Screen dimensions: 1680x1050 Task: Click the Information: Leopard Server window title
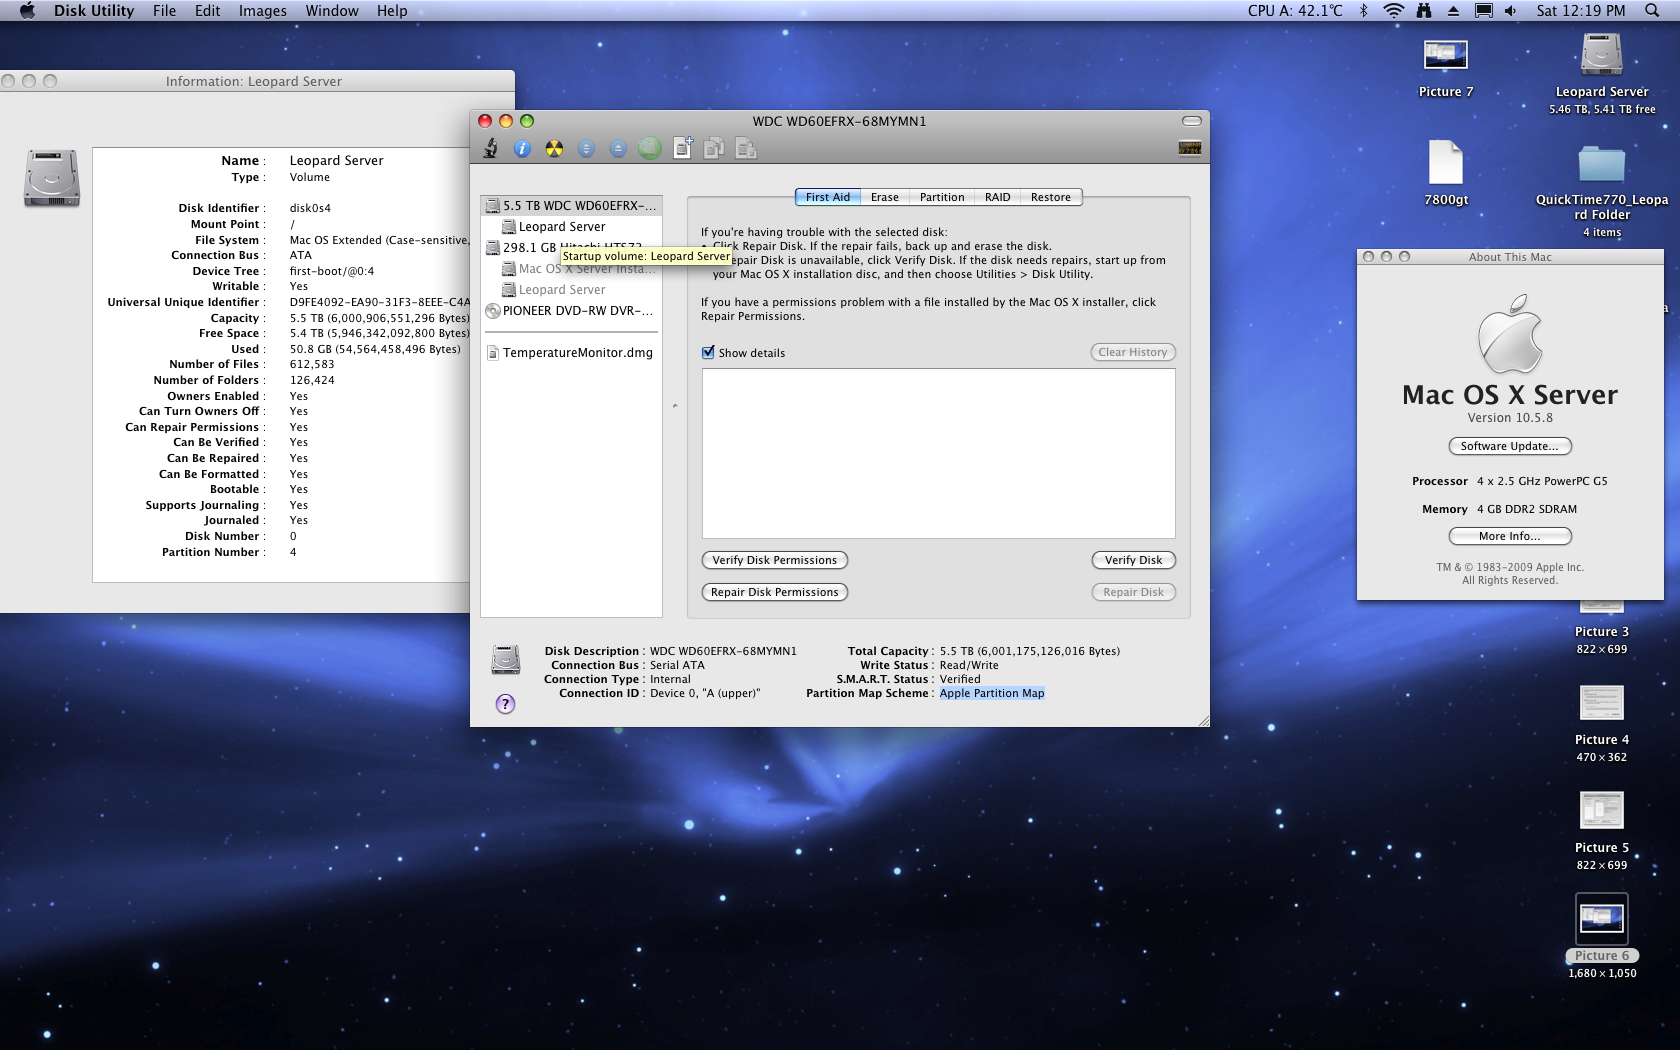(x=254, y=81)
